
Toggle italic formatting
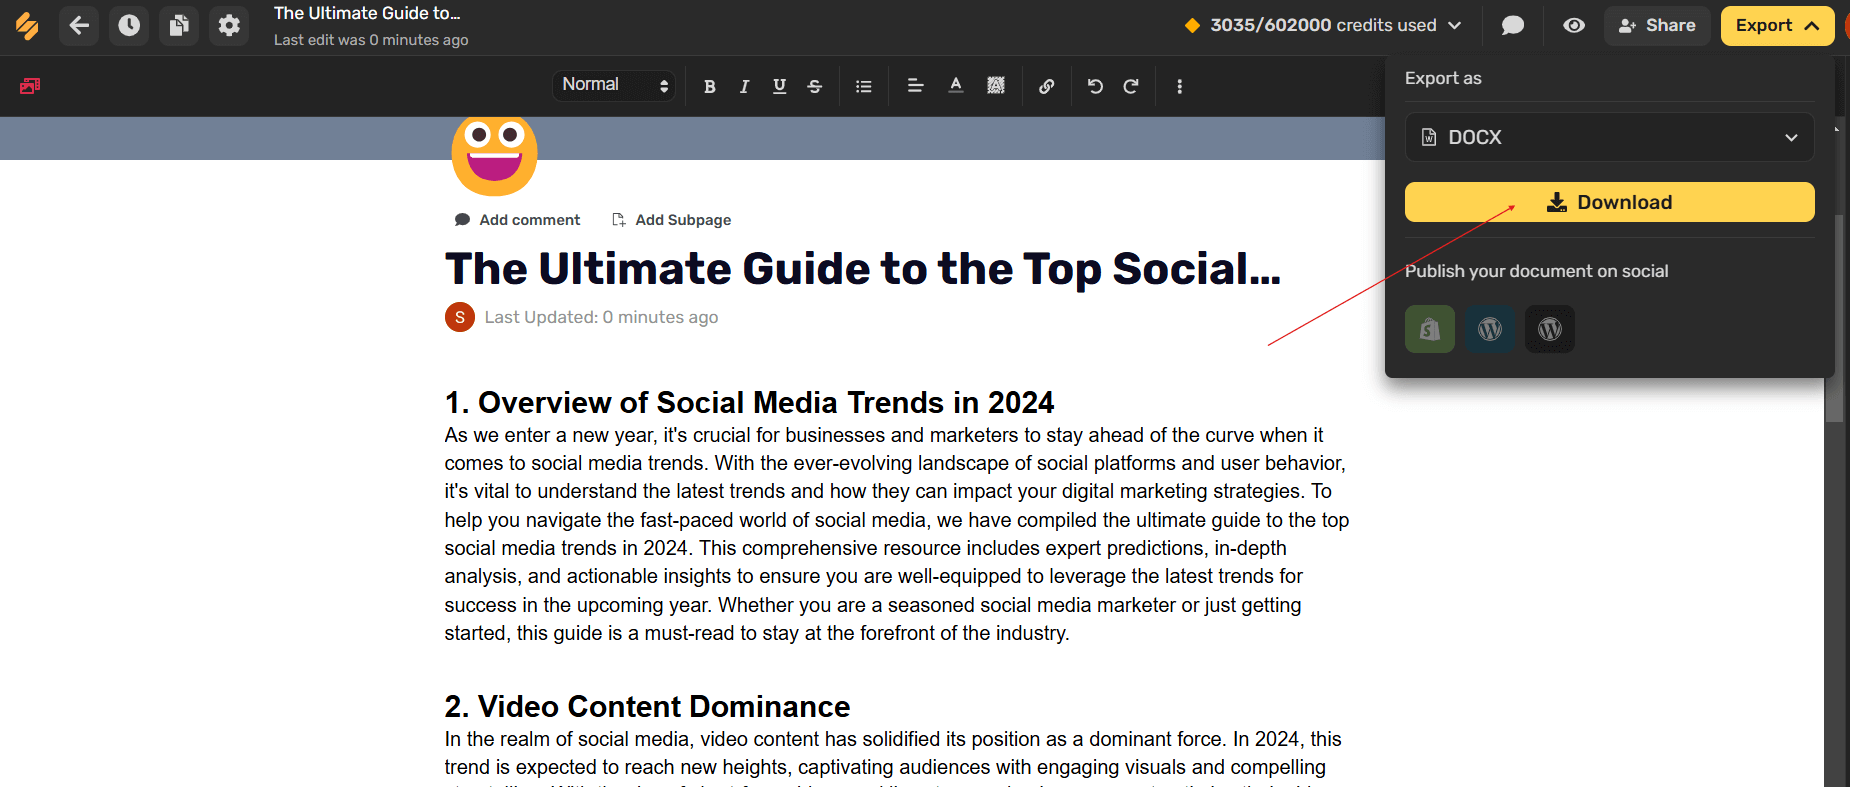pyautogui.click(x=744, y=86)
